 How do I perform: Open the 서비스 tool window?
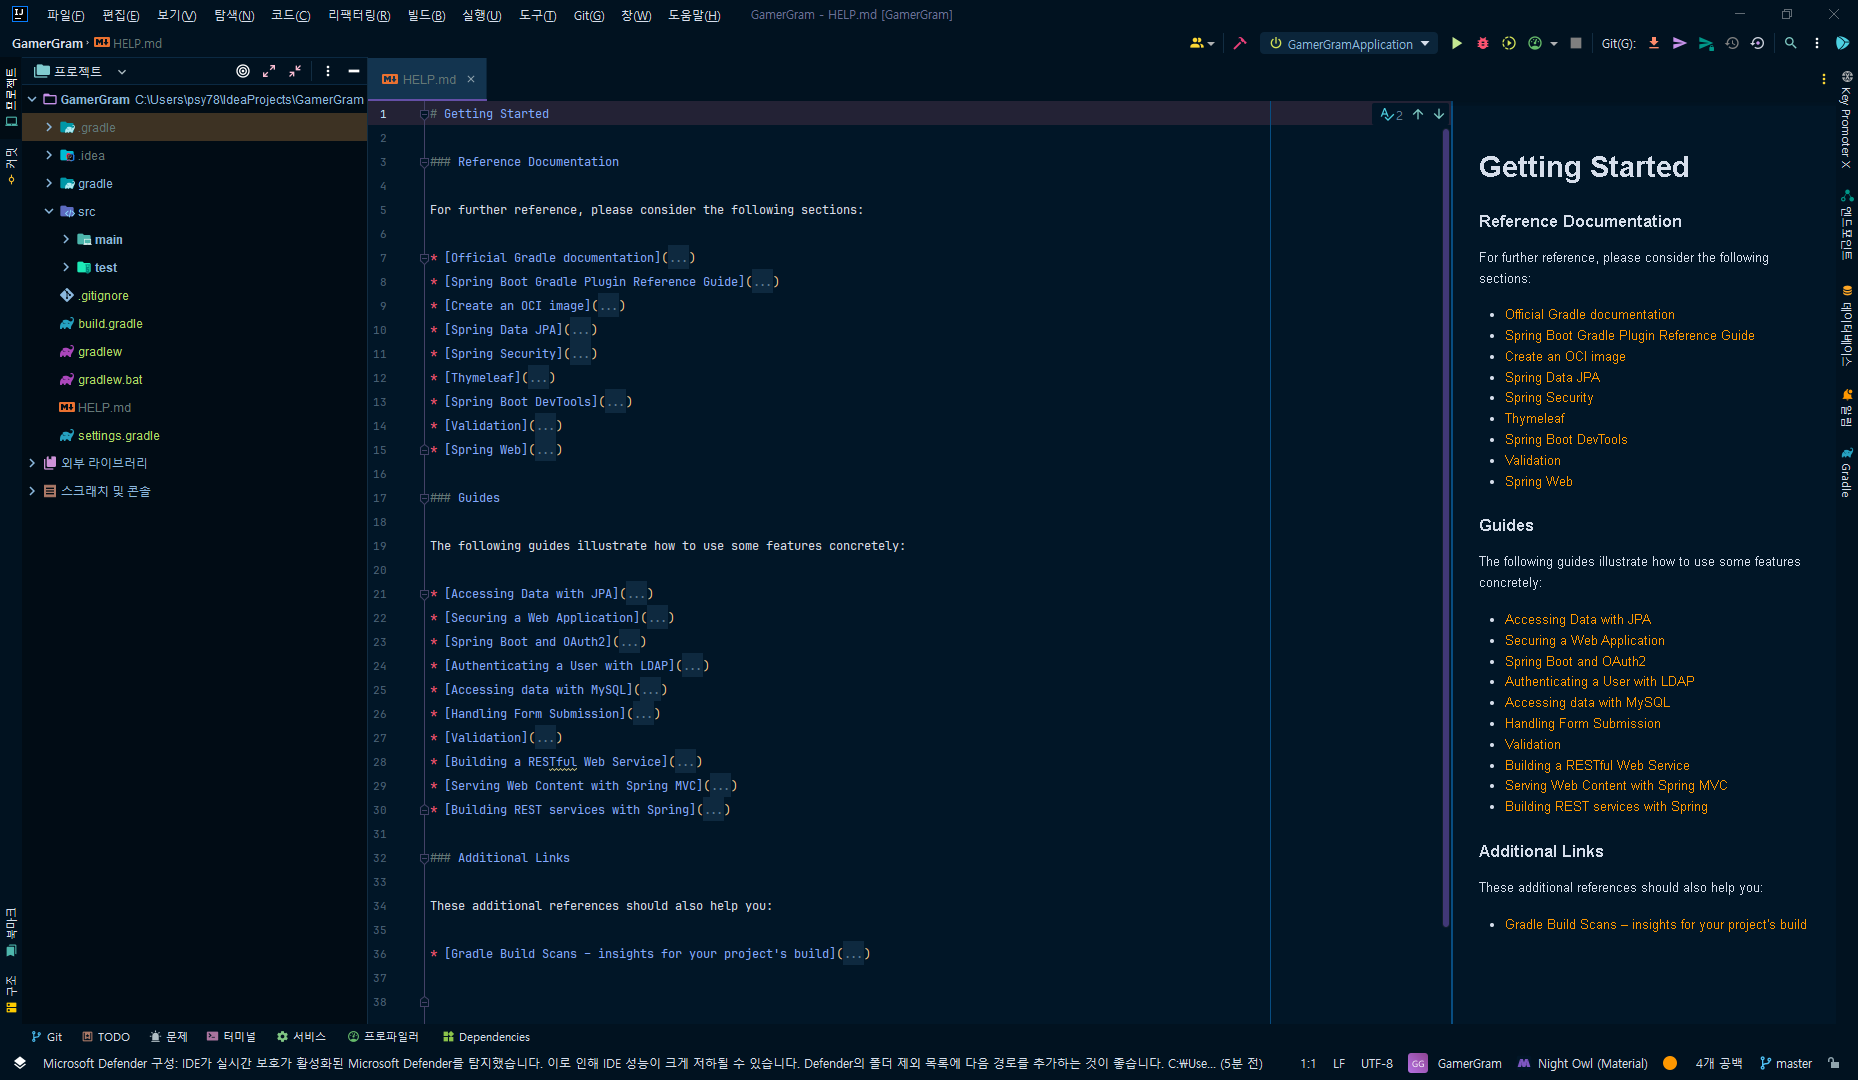coord(301,1037)
